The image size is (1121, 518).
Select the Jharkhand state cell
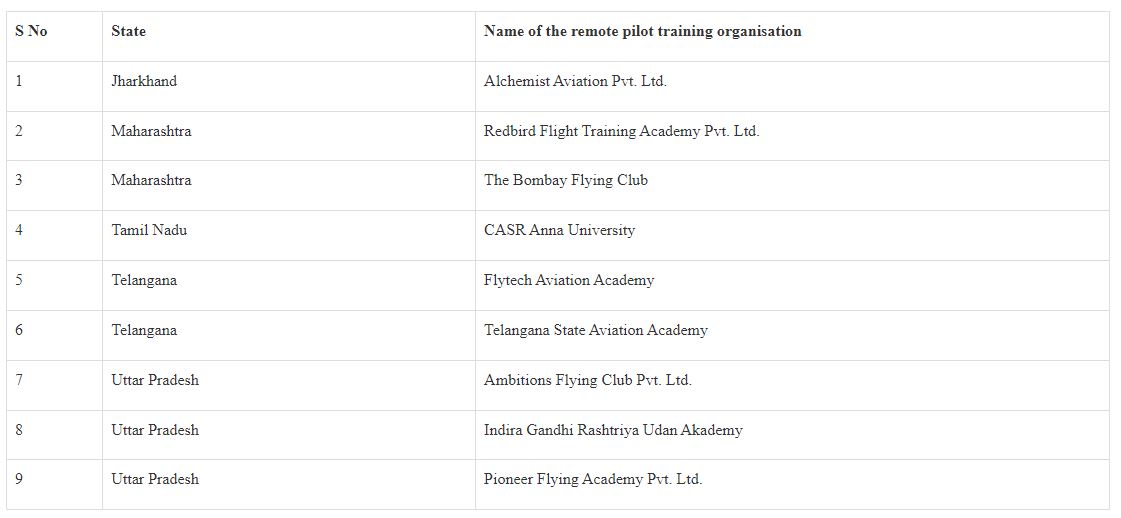[144, 81]
